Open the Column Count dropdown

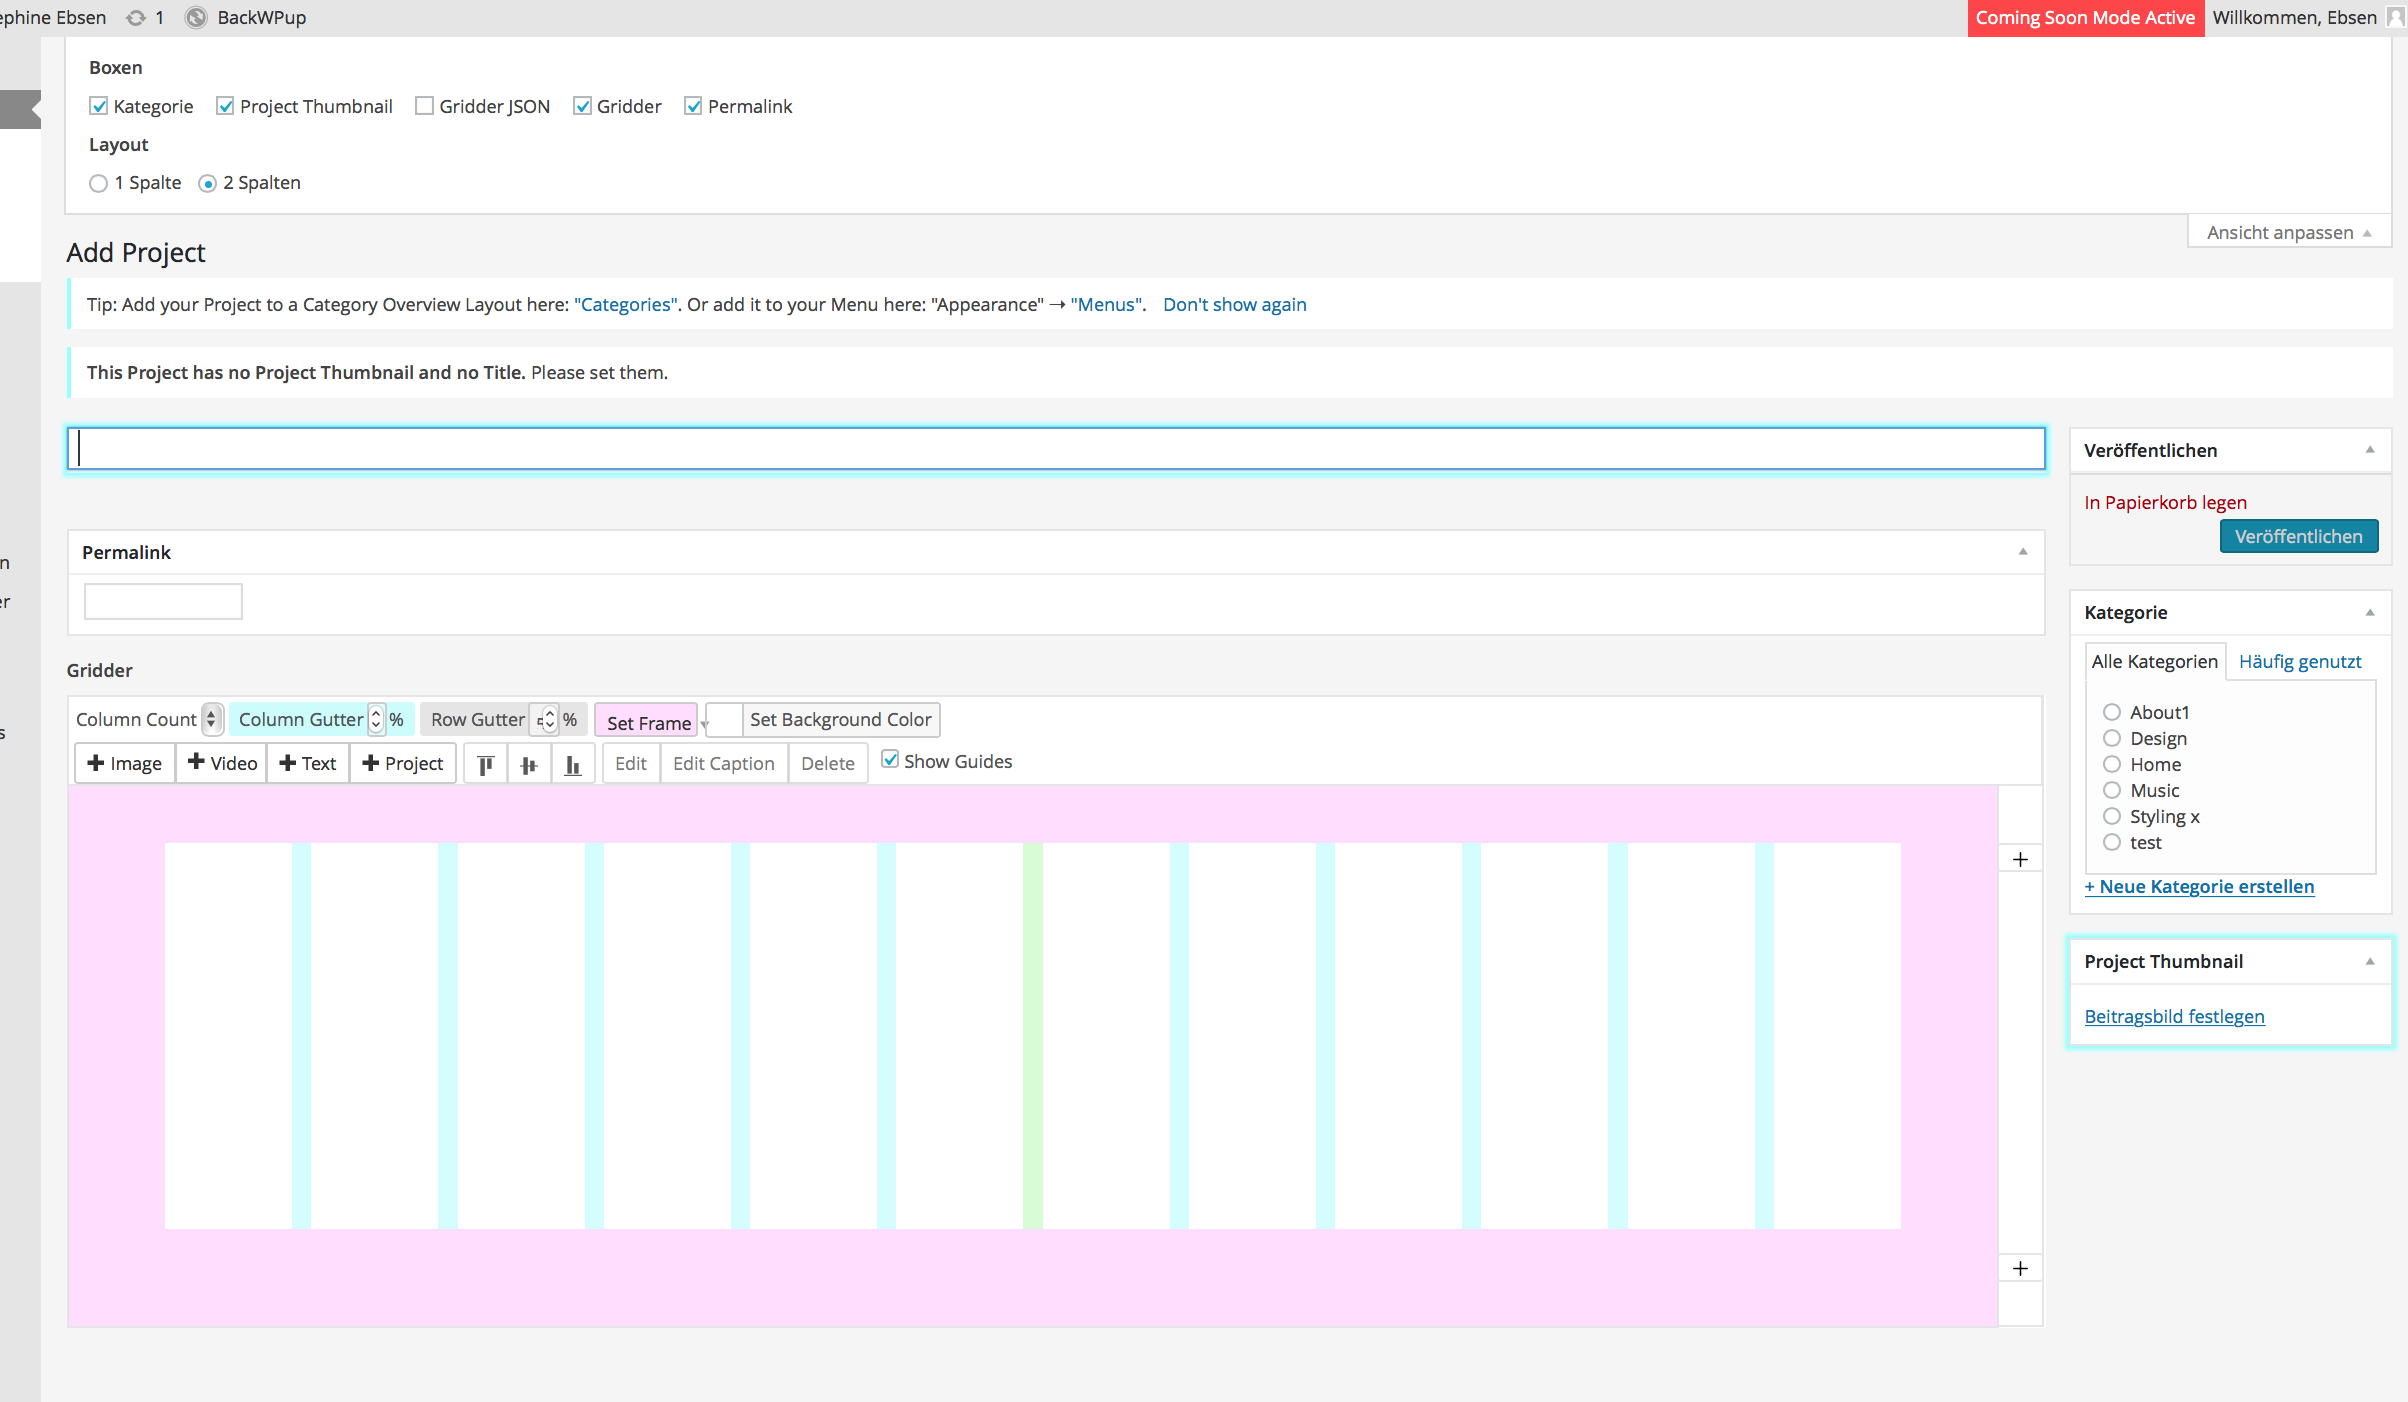pyautogui.click(x=211, y=720)
